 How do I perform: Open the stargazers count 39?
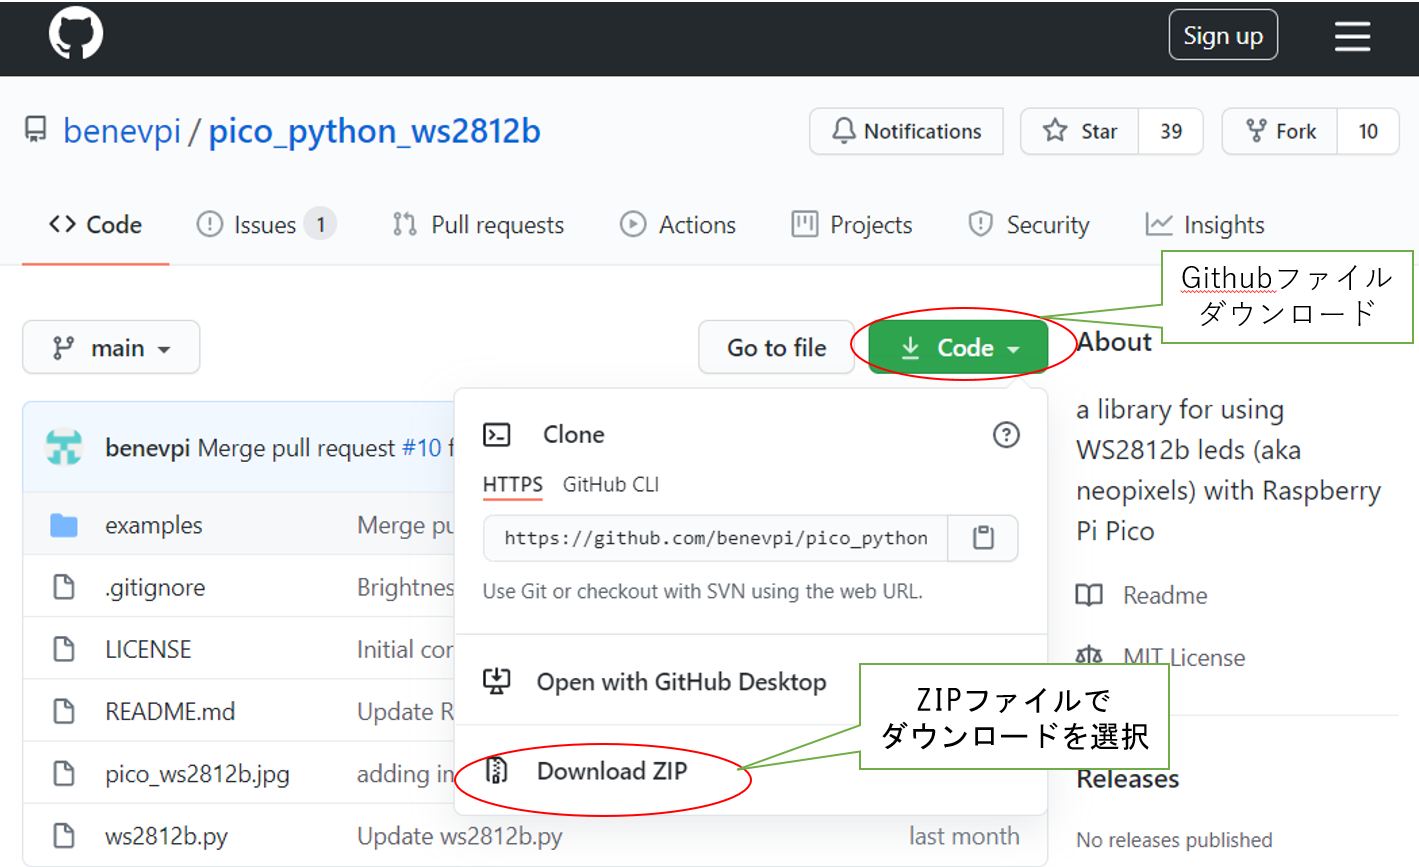(x=1171, y=131)
